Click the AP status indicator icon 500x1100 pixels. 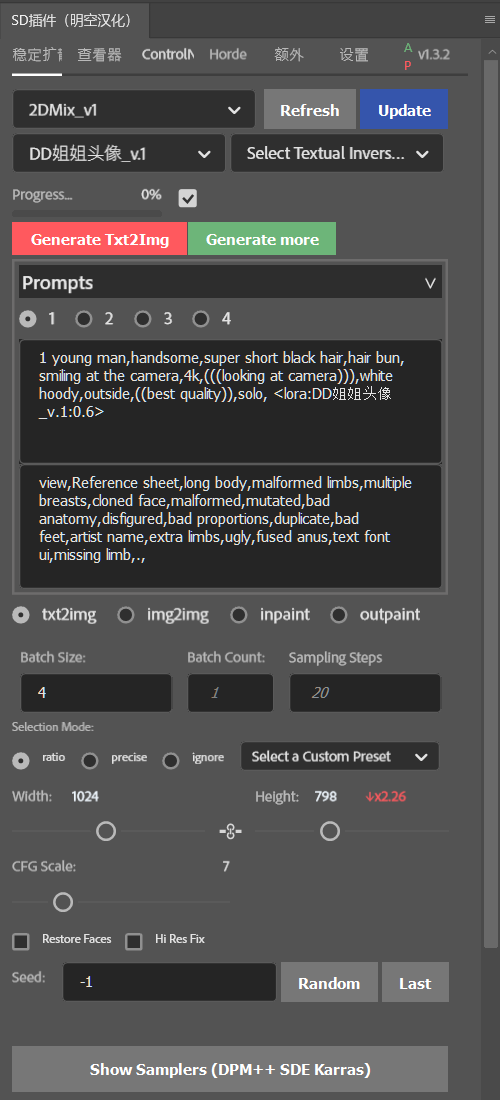pos(408,55)
